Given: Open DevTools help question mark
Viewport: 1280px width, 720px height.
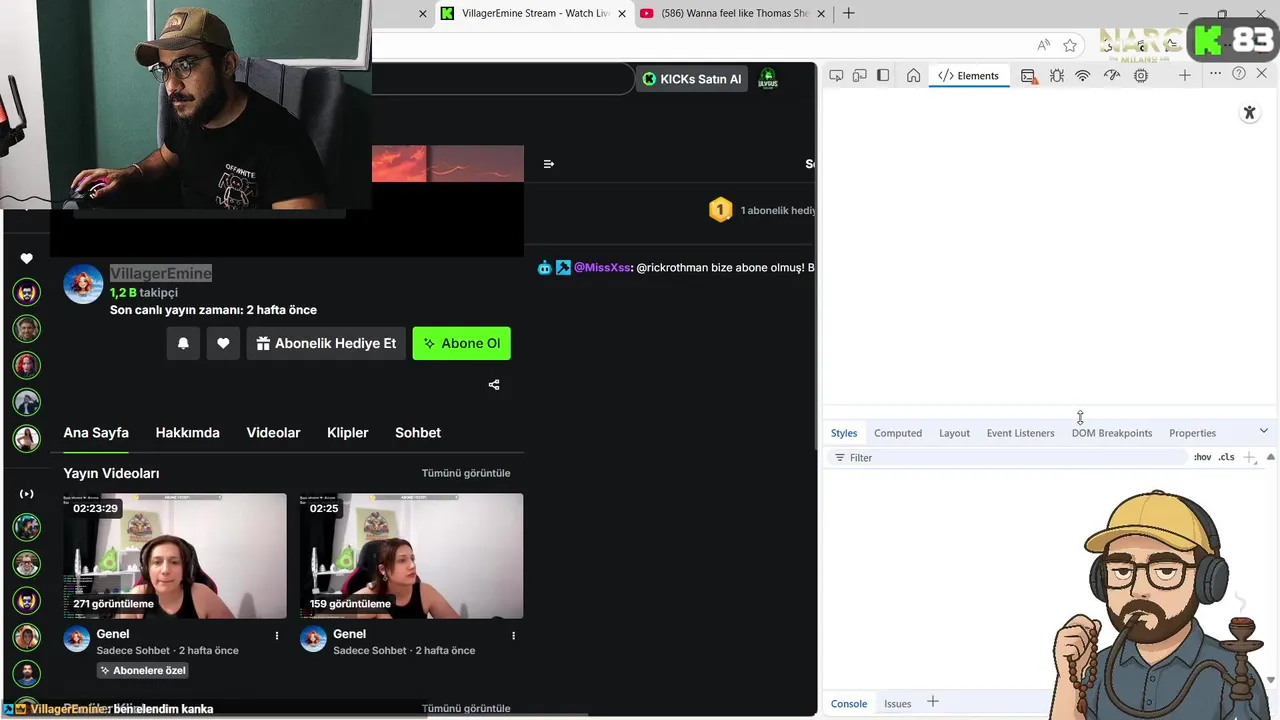Looking at the screenshot, I should (x=1239, y=74).
